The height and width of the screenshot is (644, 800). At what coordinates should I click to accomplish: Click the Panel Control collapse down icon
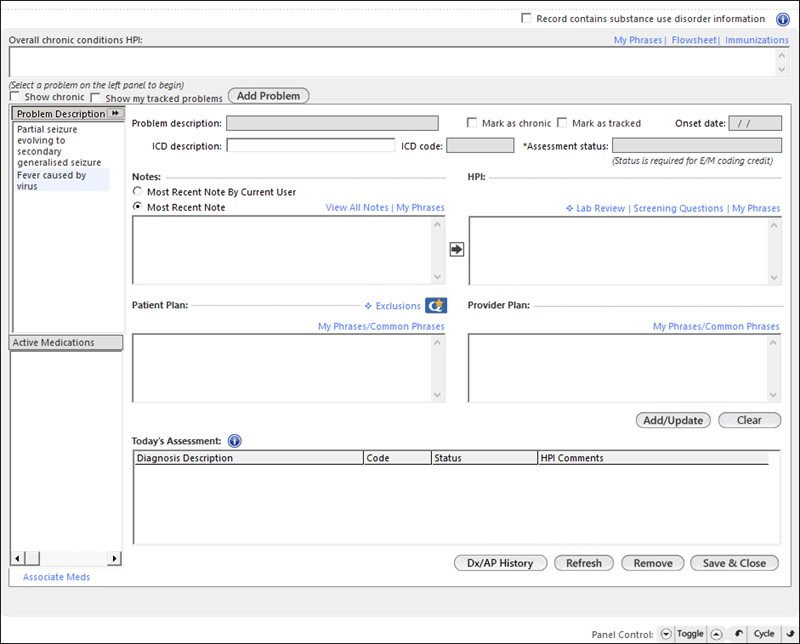(666, 634)
